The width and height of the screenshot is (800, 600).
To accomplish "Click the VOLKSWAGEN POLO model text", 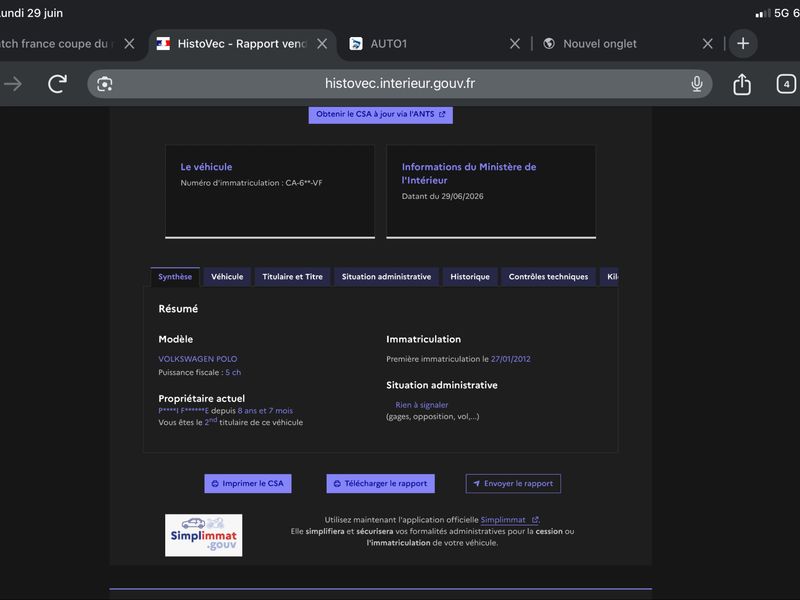I will (x=197, y=359).
